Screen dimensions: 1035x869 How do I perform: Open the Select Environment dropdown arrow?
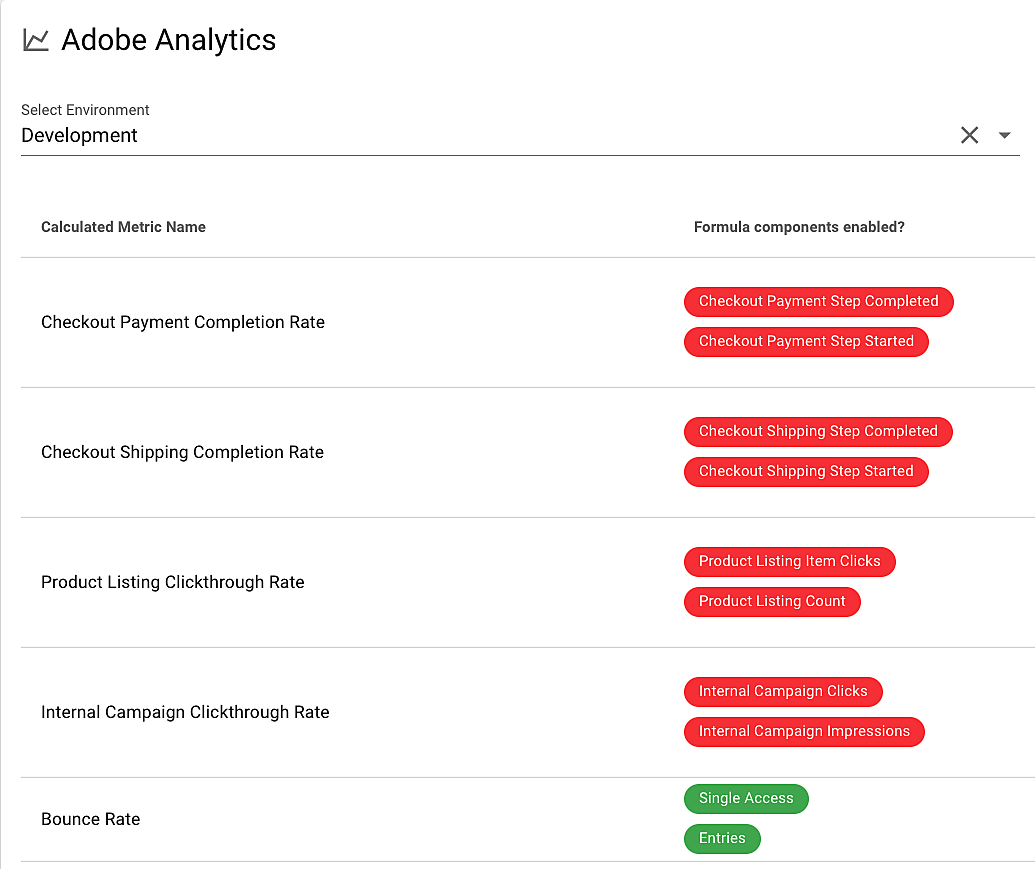click(x=1005, y=135)
